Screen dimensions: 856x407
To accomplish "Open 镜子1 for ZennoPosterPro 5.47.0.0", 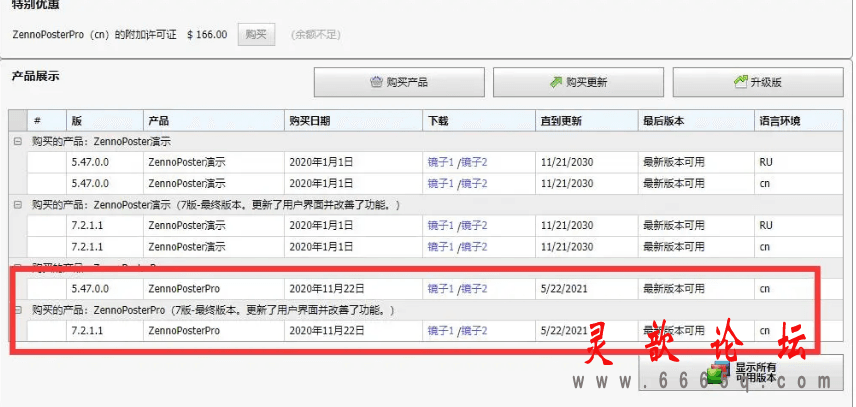I will pos(441,289).
